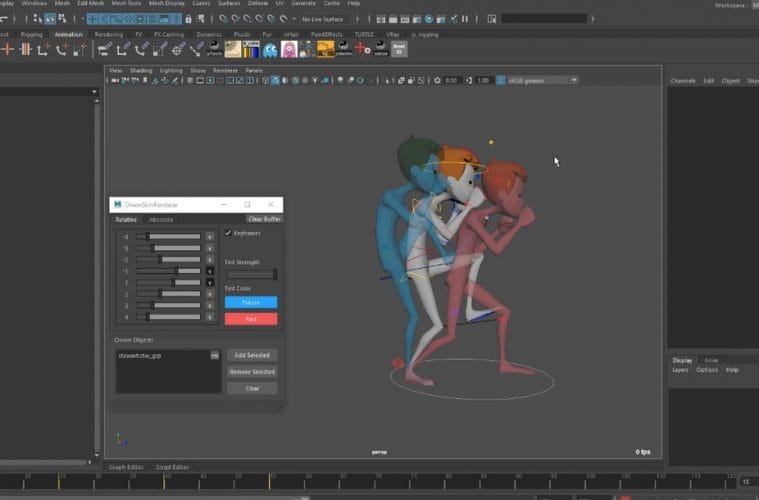The width and height of the screenshot is (759, 500).
Task: Adjust the Tint Strength slider
Action: 251,274
